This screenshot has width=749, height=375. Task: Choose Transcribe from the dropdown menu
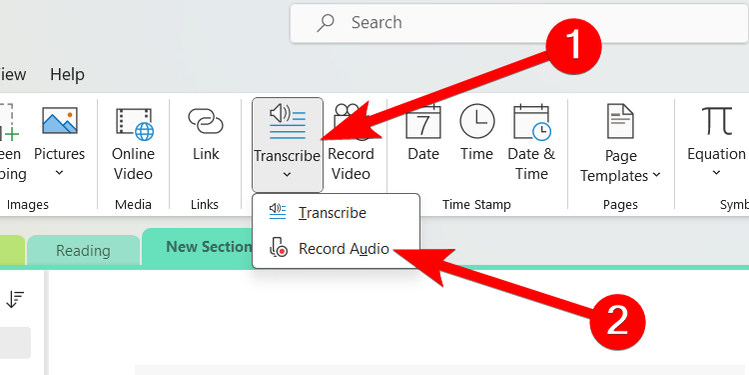[x=336, y=213]
